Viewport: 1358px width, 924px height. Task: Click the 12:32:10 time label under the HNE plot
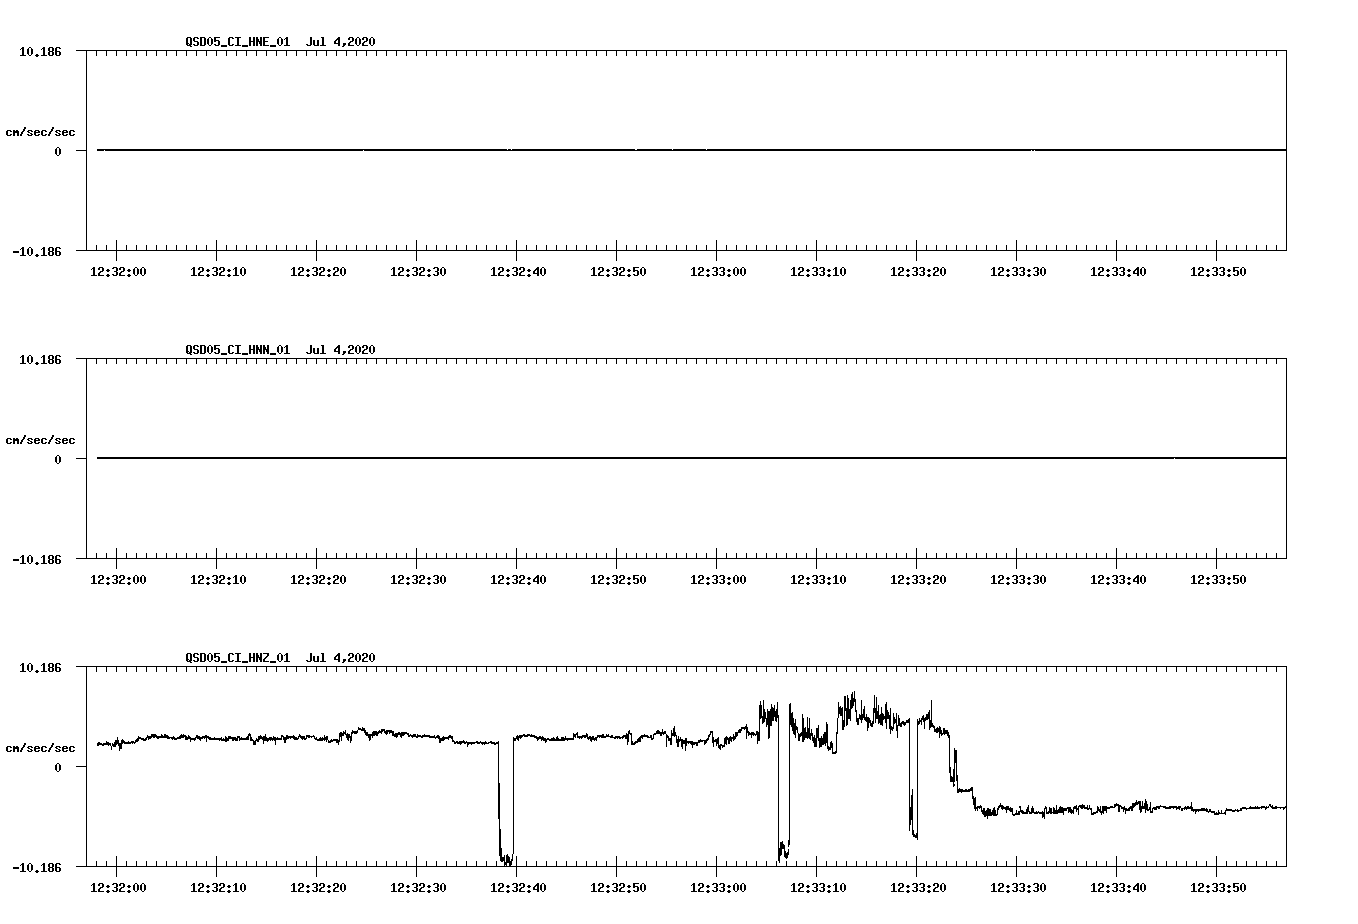pos(218,272)
